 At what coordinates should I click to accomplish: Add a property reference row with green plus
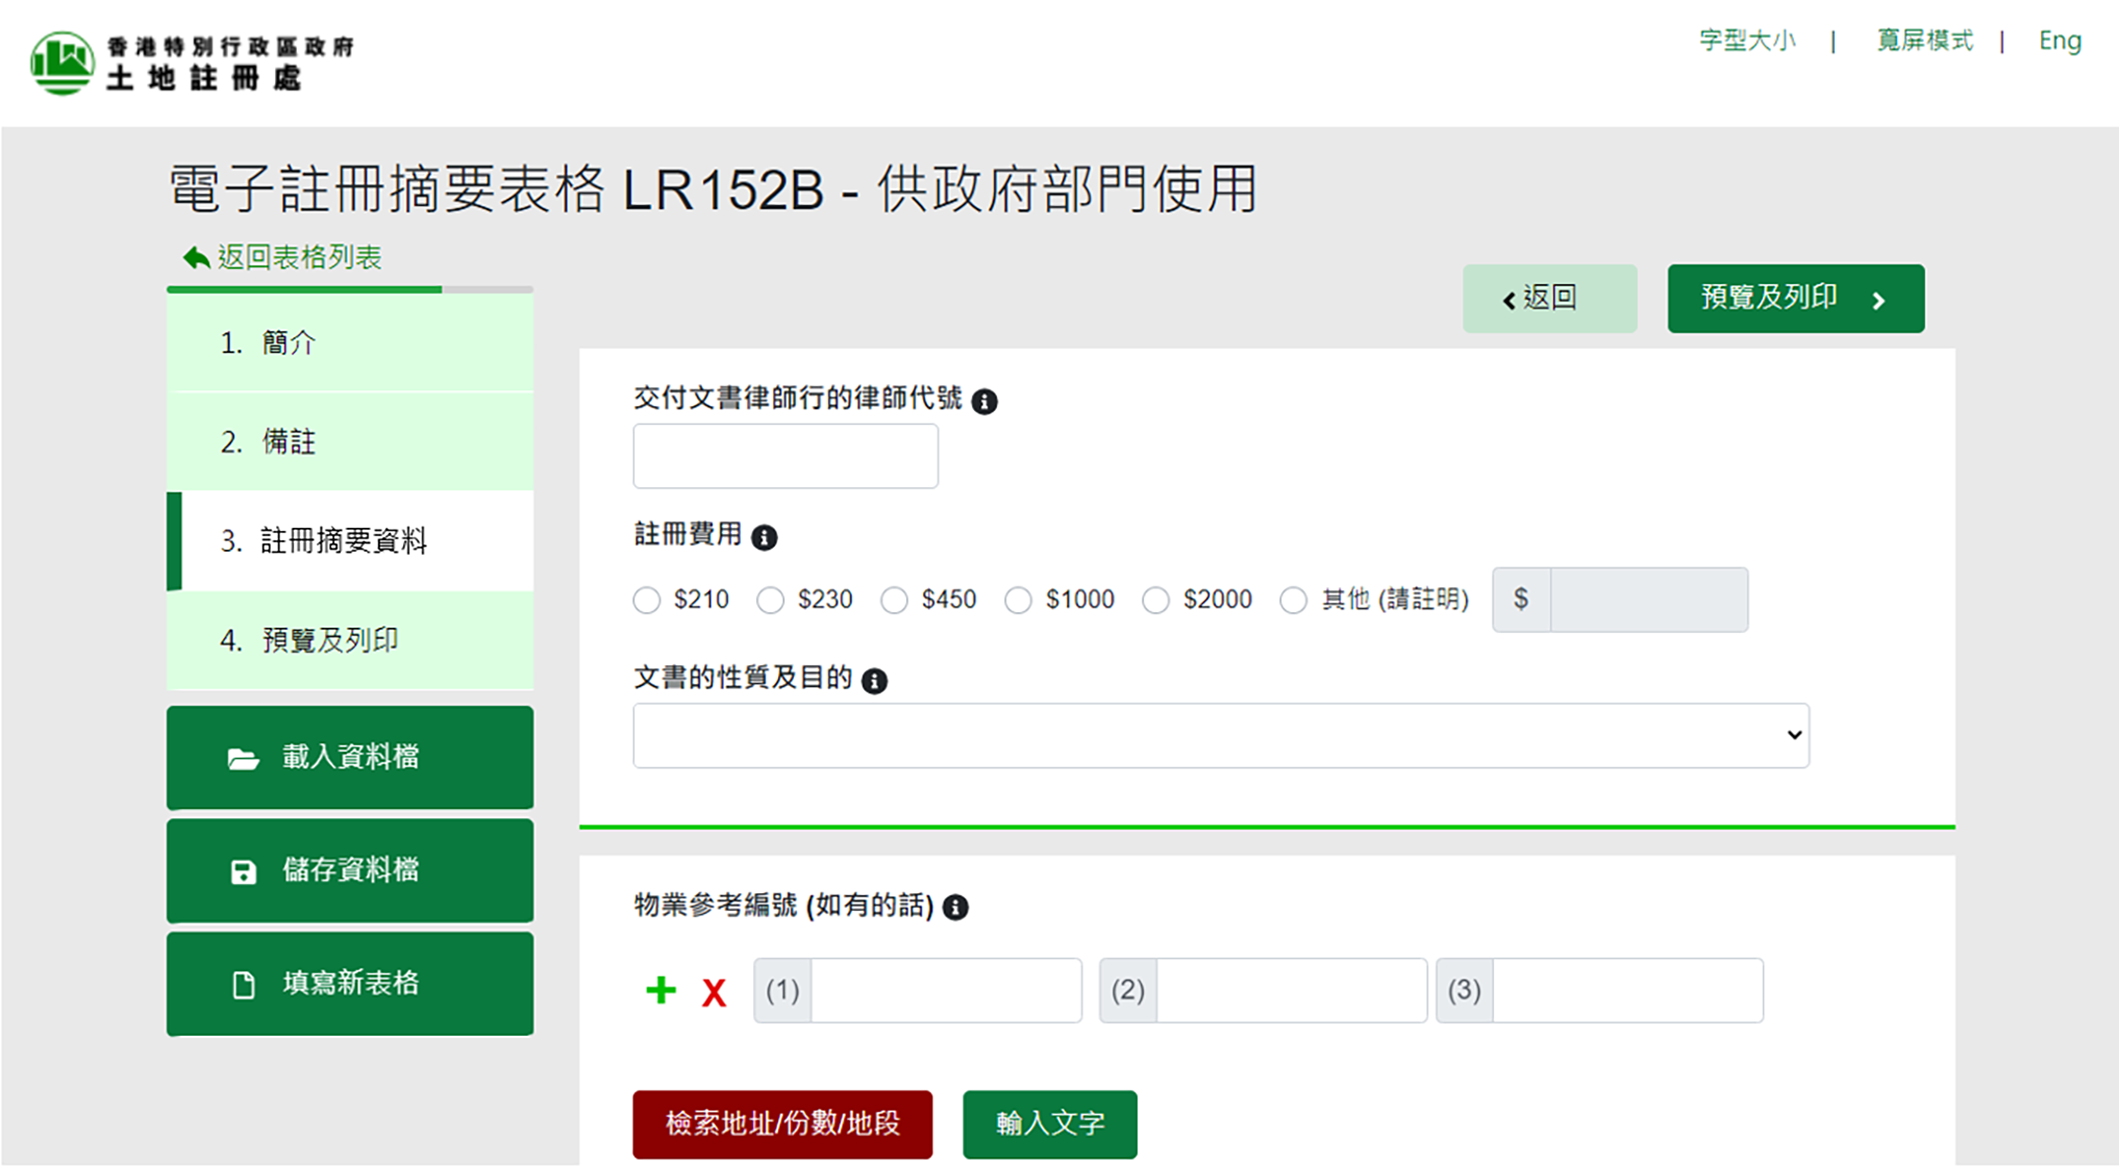point(661,990)
